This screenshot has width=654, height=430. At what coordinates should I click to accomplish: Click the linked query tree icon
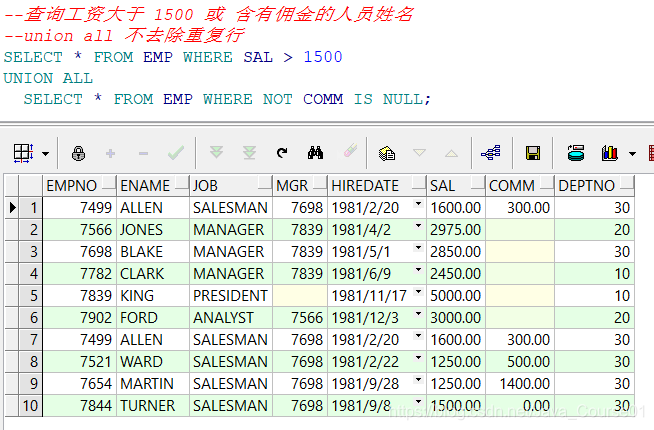491,153
